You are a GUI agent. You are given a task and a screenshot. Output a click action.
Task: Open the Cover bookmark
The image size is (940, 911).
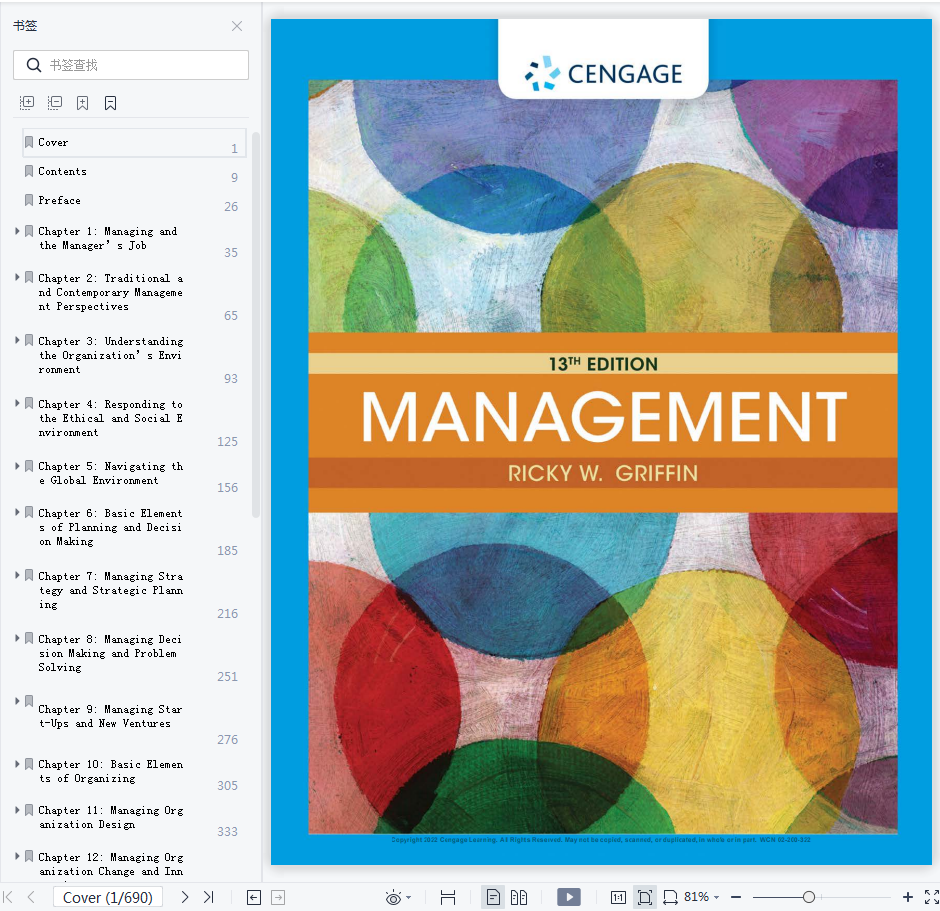[134, 143]
